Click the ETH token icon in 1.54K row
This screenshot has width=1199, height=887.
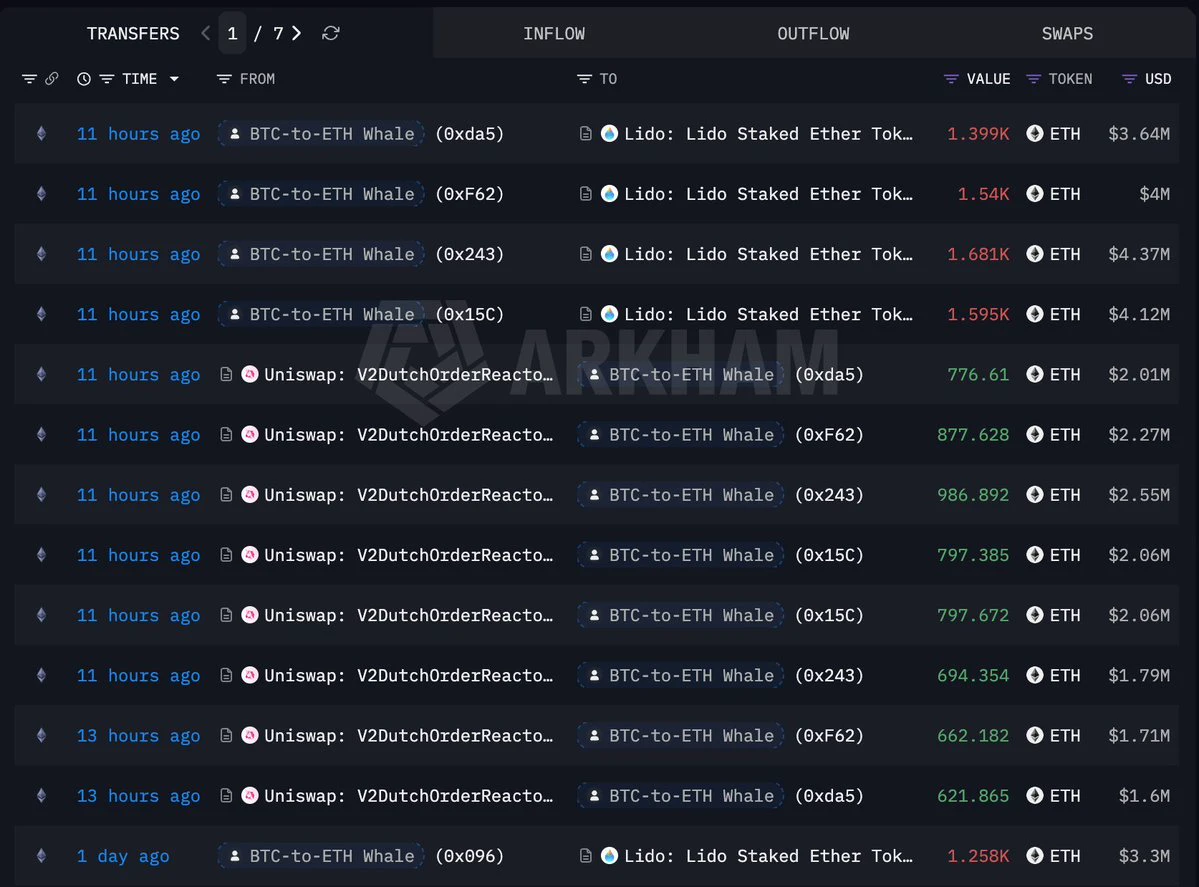coord(1035,194)
